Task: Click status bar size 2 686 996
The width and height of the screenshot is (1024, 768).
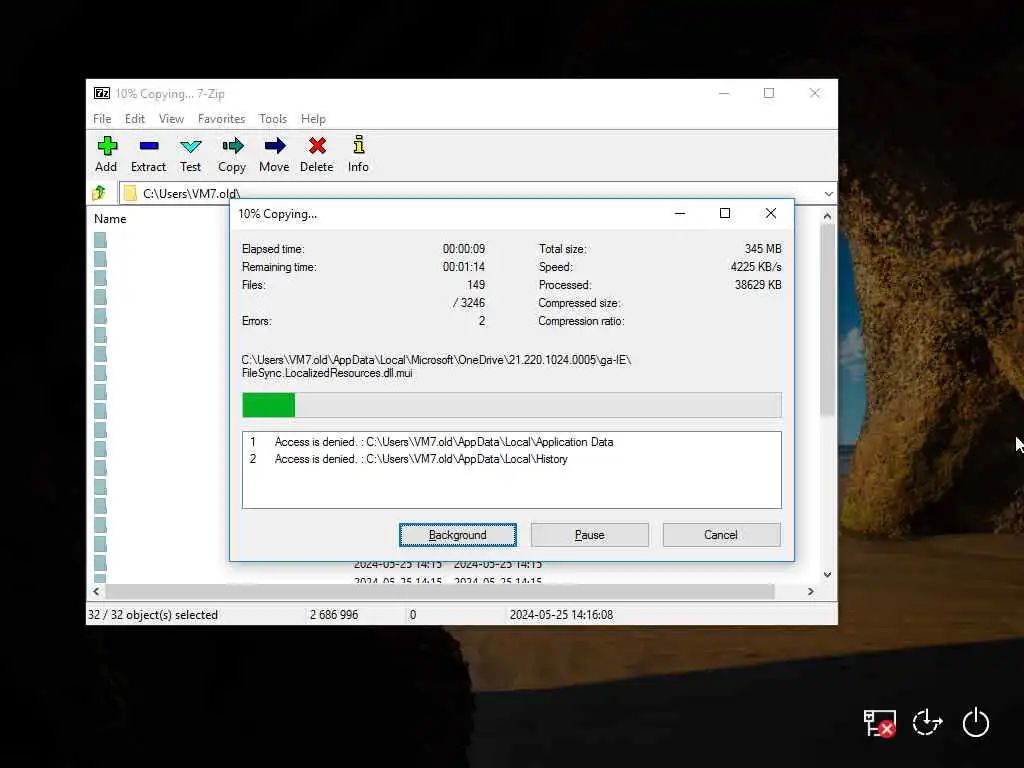Action: tap(334, 615)
